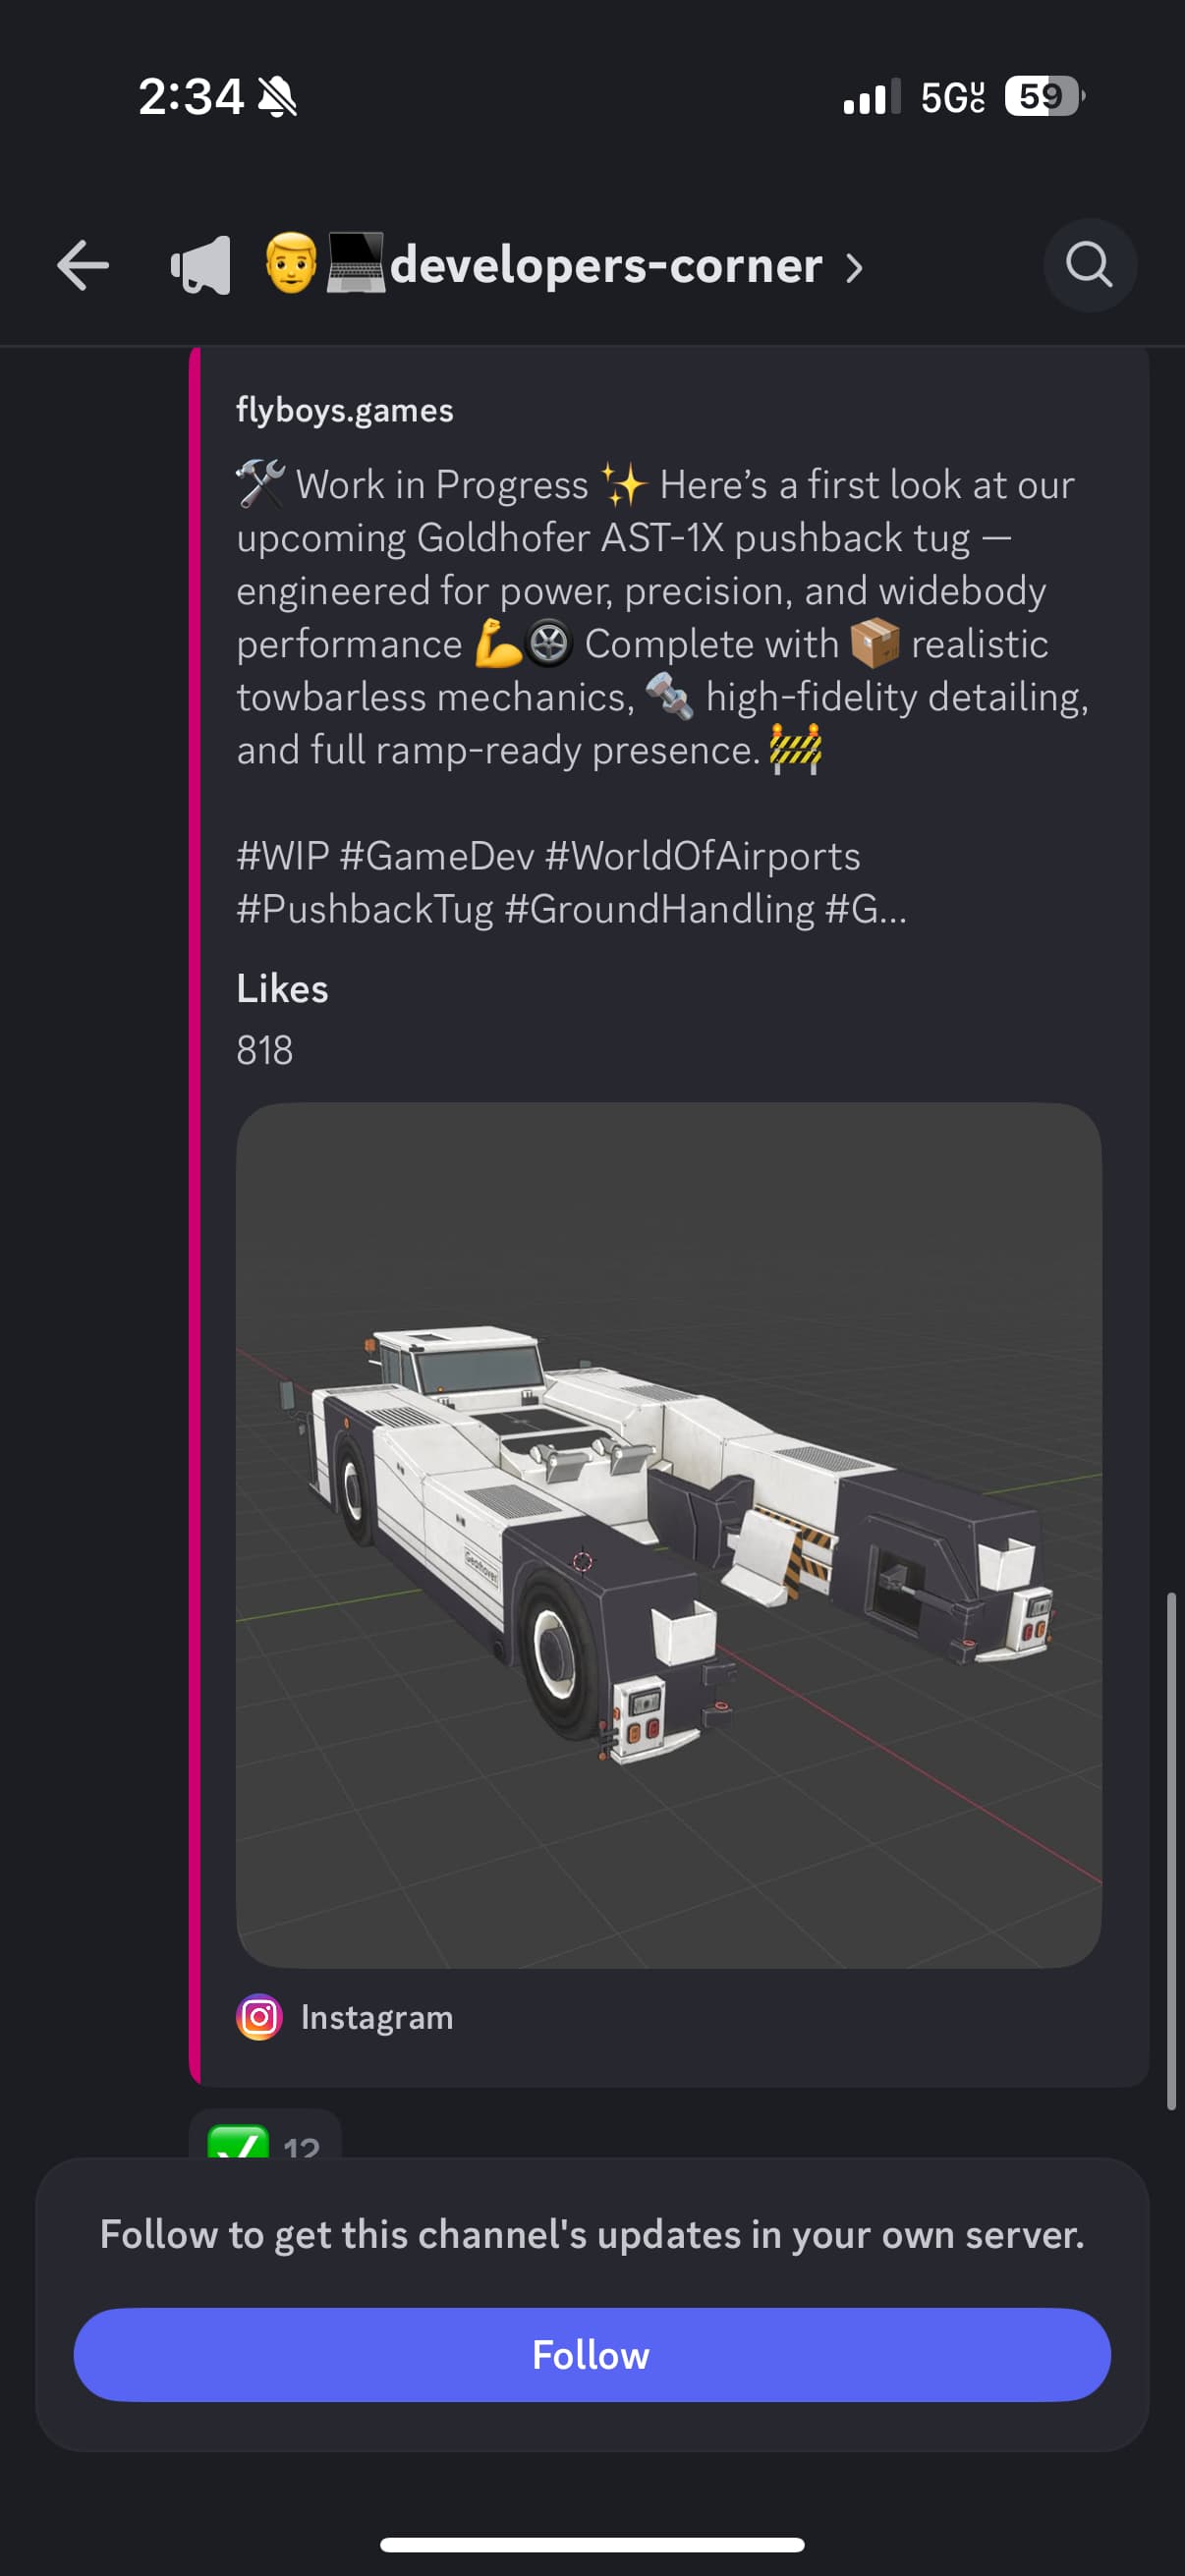Open the developers-corner channel title
The image size is (1185, 2576).
606,266
